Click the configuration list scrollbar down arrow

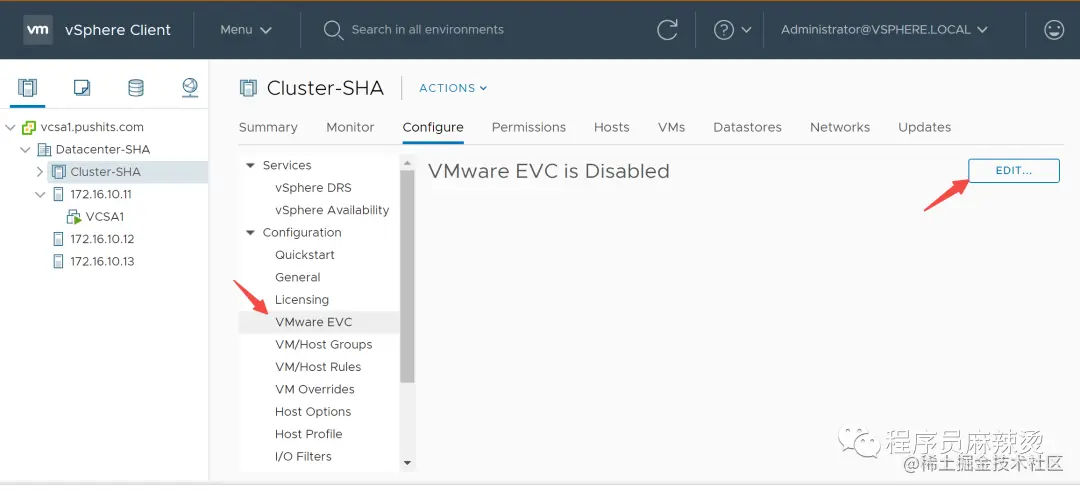tap(407, 463)
